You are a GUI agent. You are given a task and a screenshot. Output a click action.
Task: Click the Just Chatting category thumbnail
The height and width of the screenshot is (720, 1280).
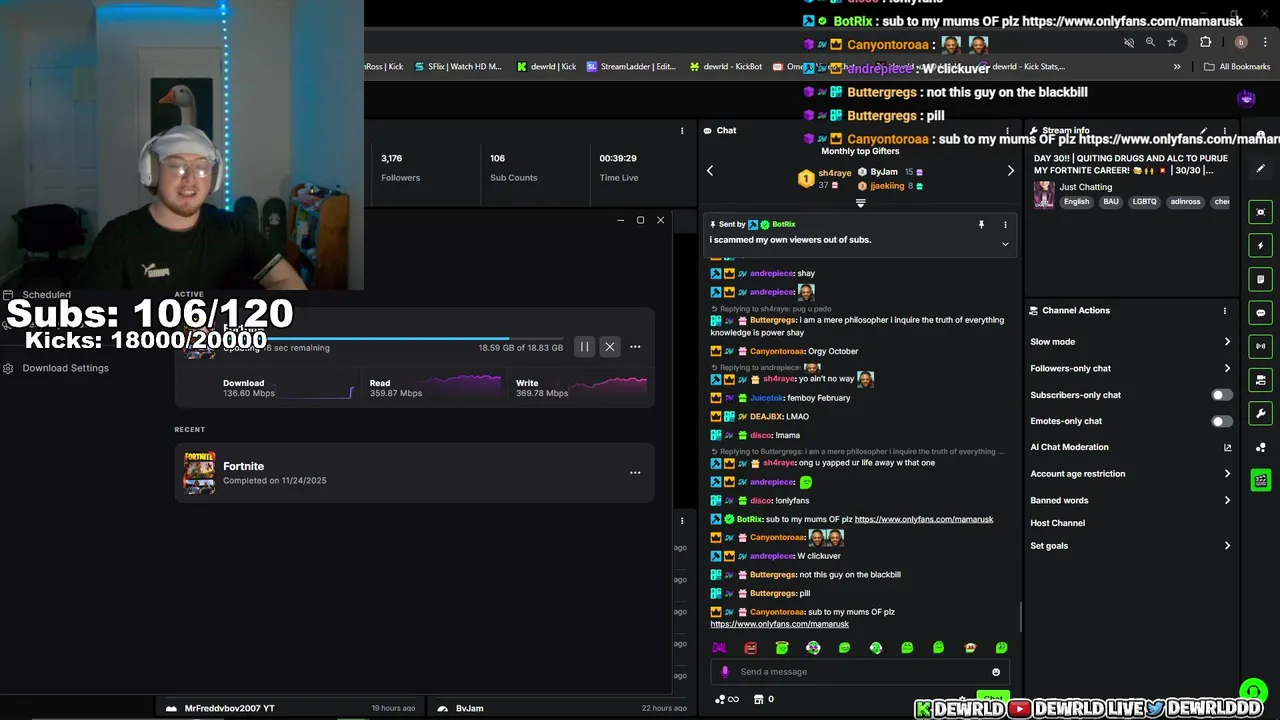pos(1044,194)
